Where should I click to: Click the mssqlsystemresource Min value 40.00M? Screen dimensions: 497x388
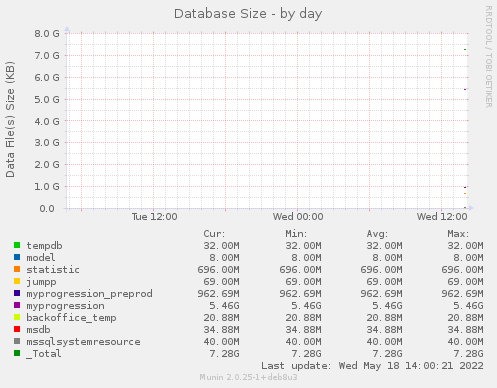303,342
